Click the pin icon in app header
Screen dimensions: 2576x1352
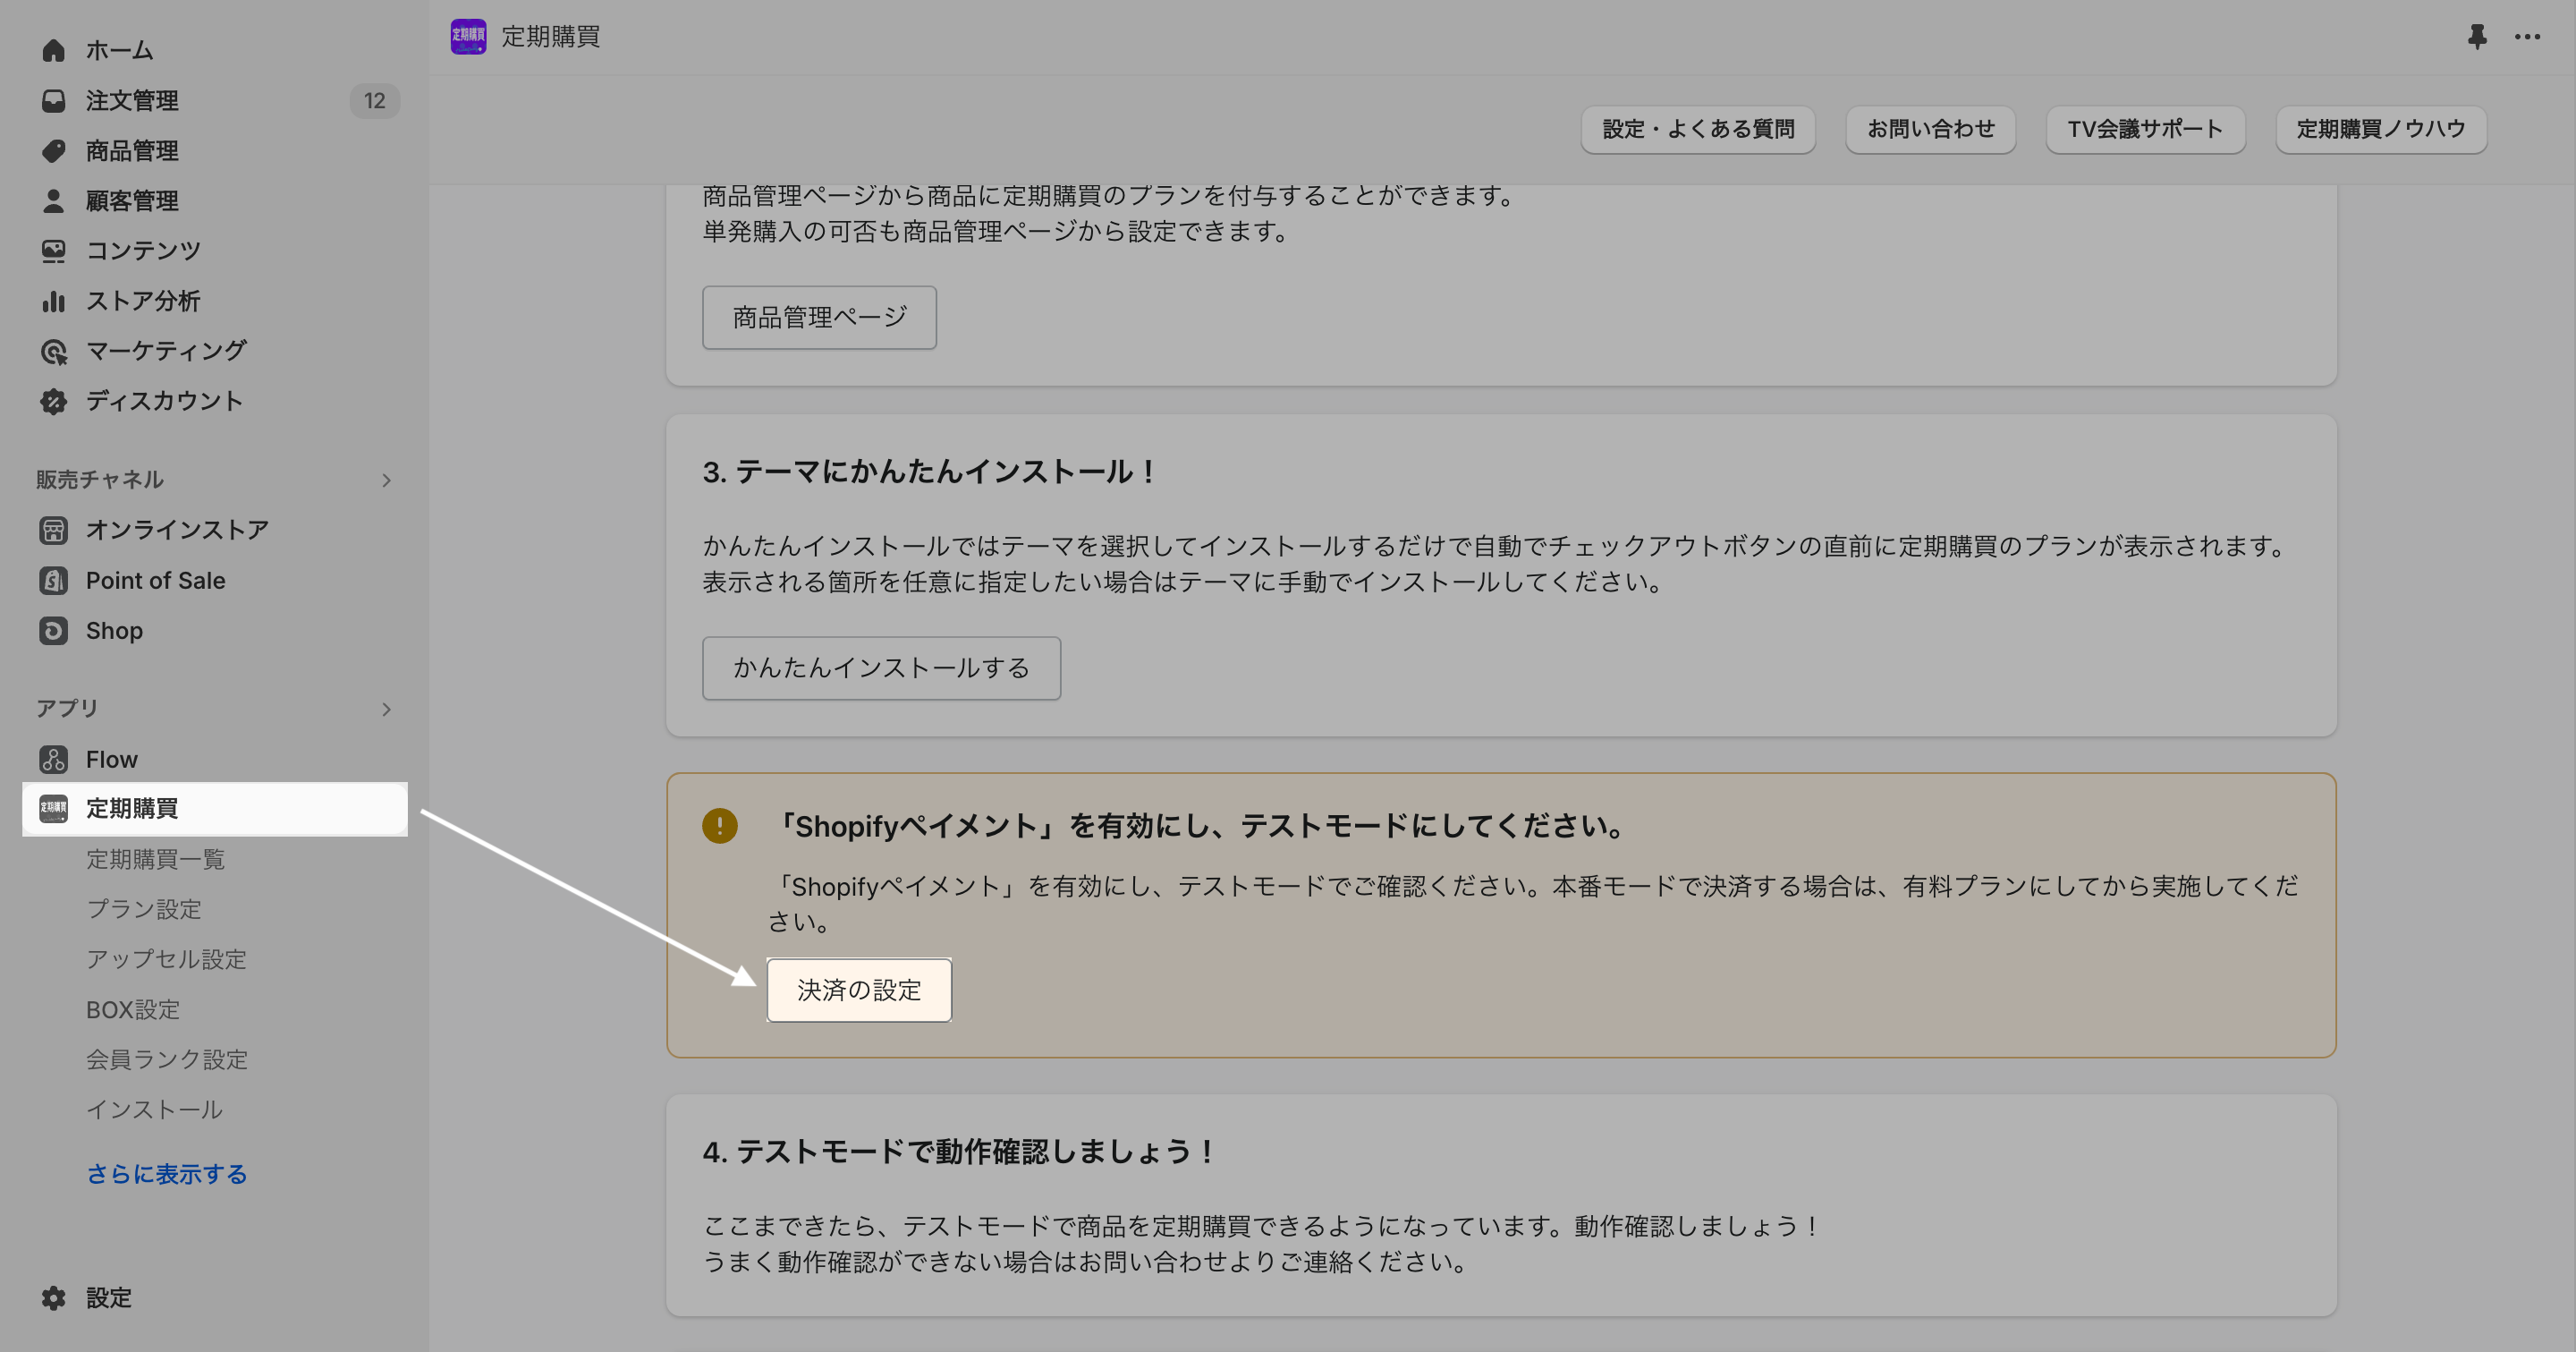coord(2476,37)
